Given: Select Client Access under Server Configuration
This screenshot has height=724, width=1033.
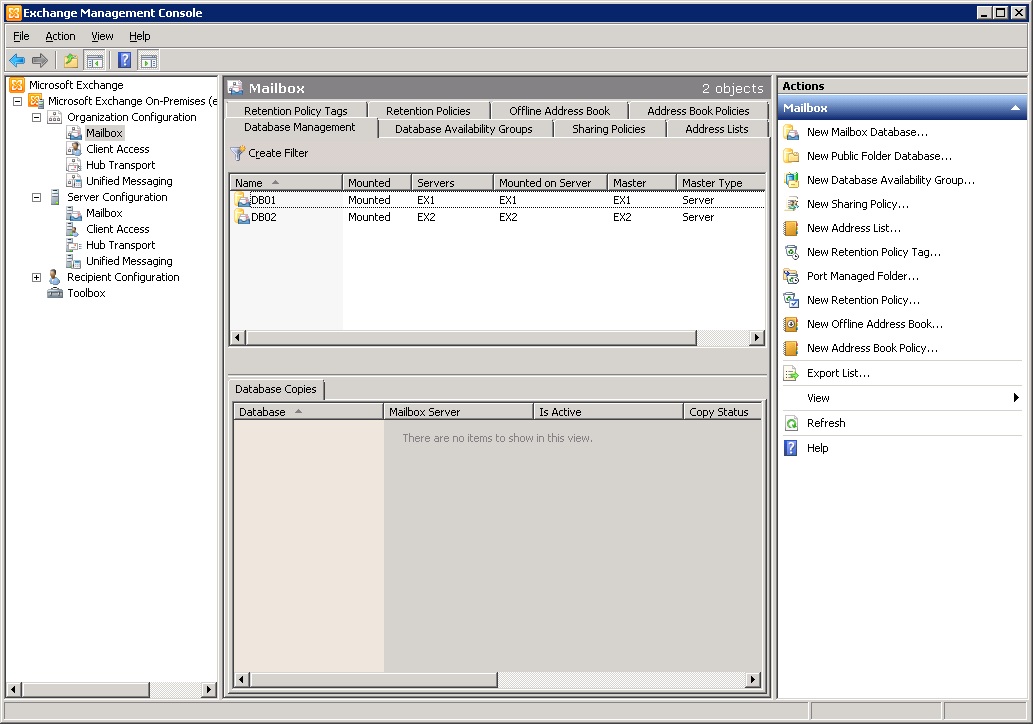Looking at the screenshot, I should coord(118,229).
